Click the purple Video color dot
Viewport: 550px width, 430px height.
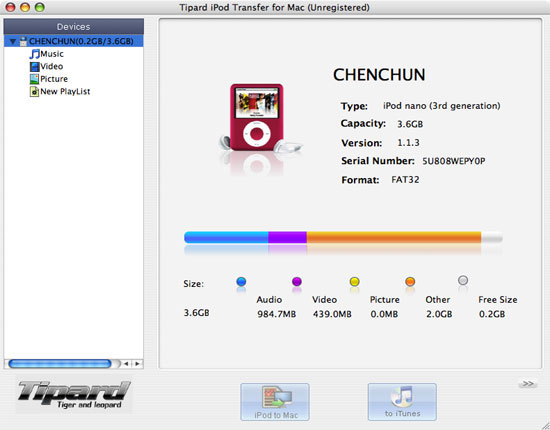tap(297, 282)
